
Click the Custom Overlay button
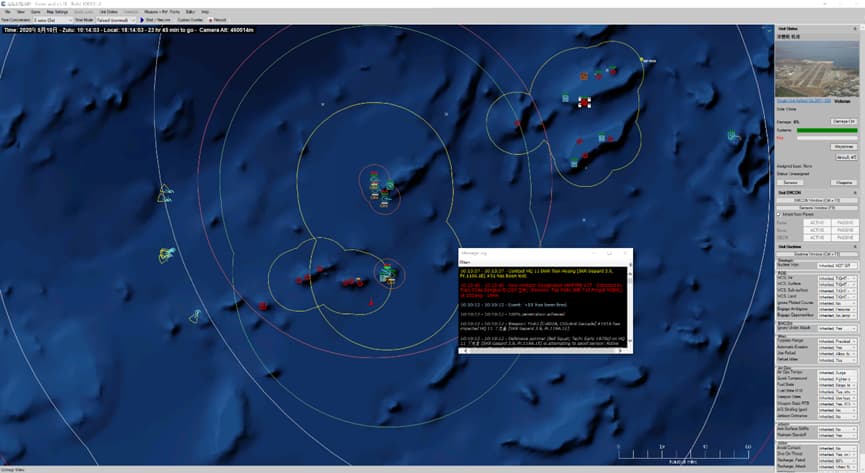pyautogui.click(x=190, y=20)
